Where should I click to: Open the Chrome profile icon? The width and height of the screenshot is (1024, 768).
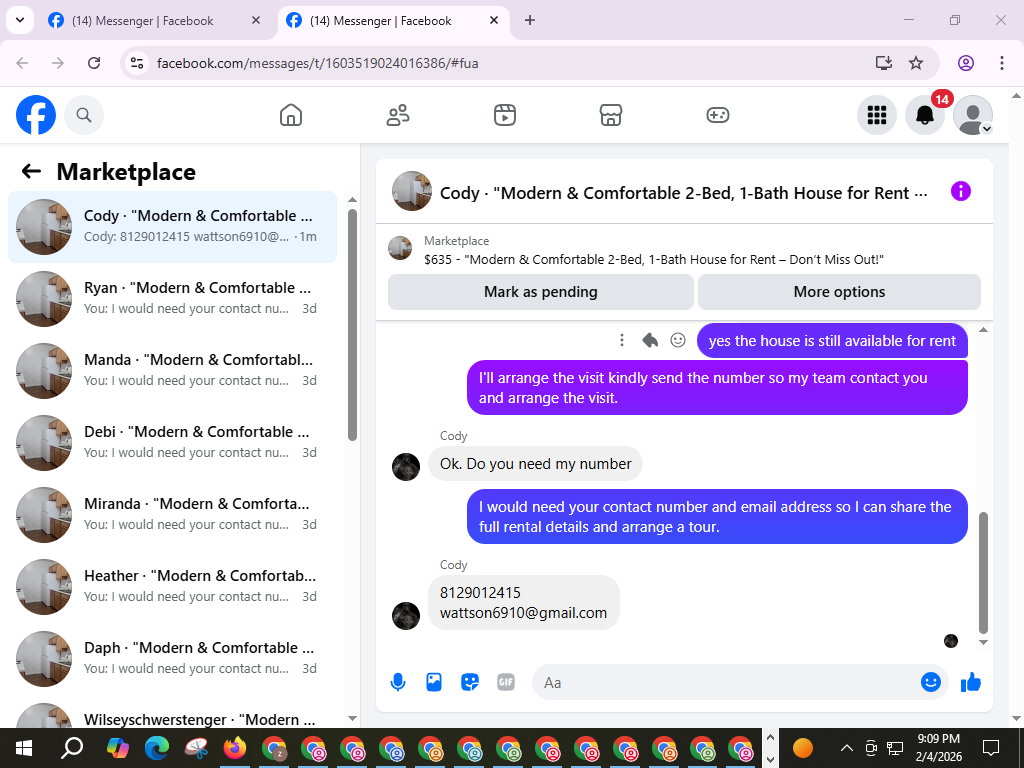[966, 63]
